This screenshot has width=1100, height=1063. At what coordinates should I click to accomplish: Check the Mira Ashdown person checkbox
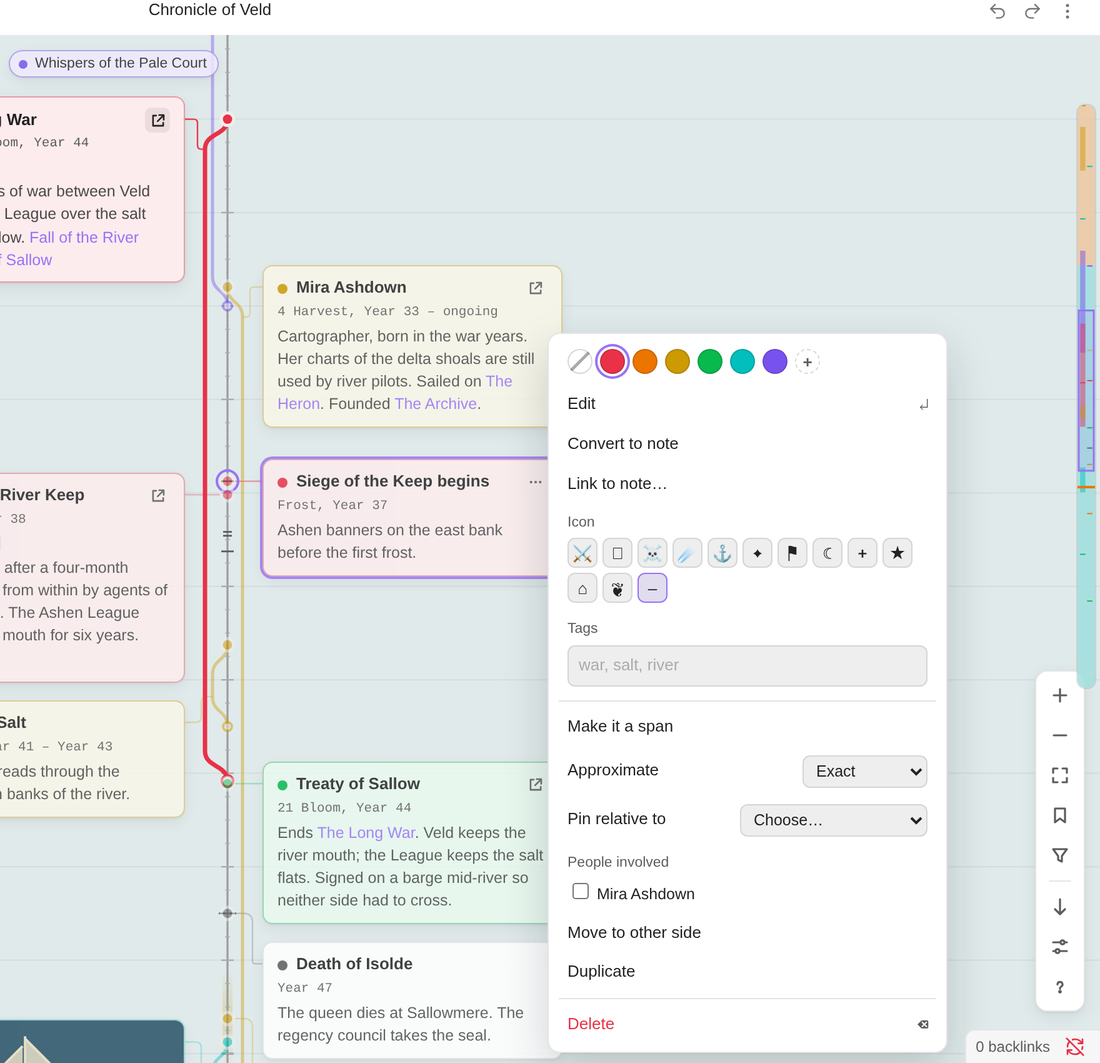click(580, 892)
